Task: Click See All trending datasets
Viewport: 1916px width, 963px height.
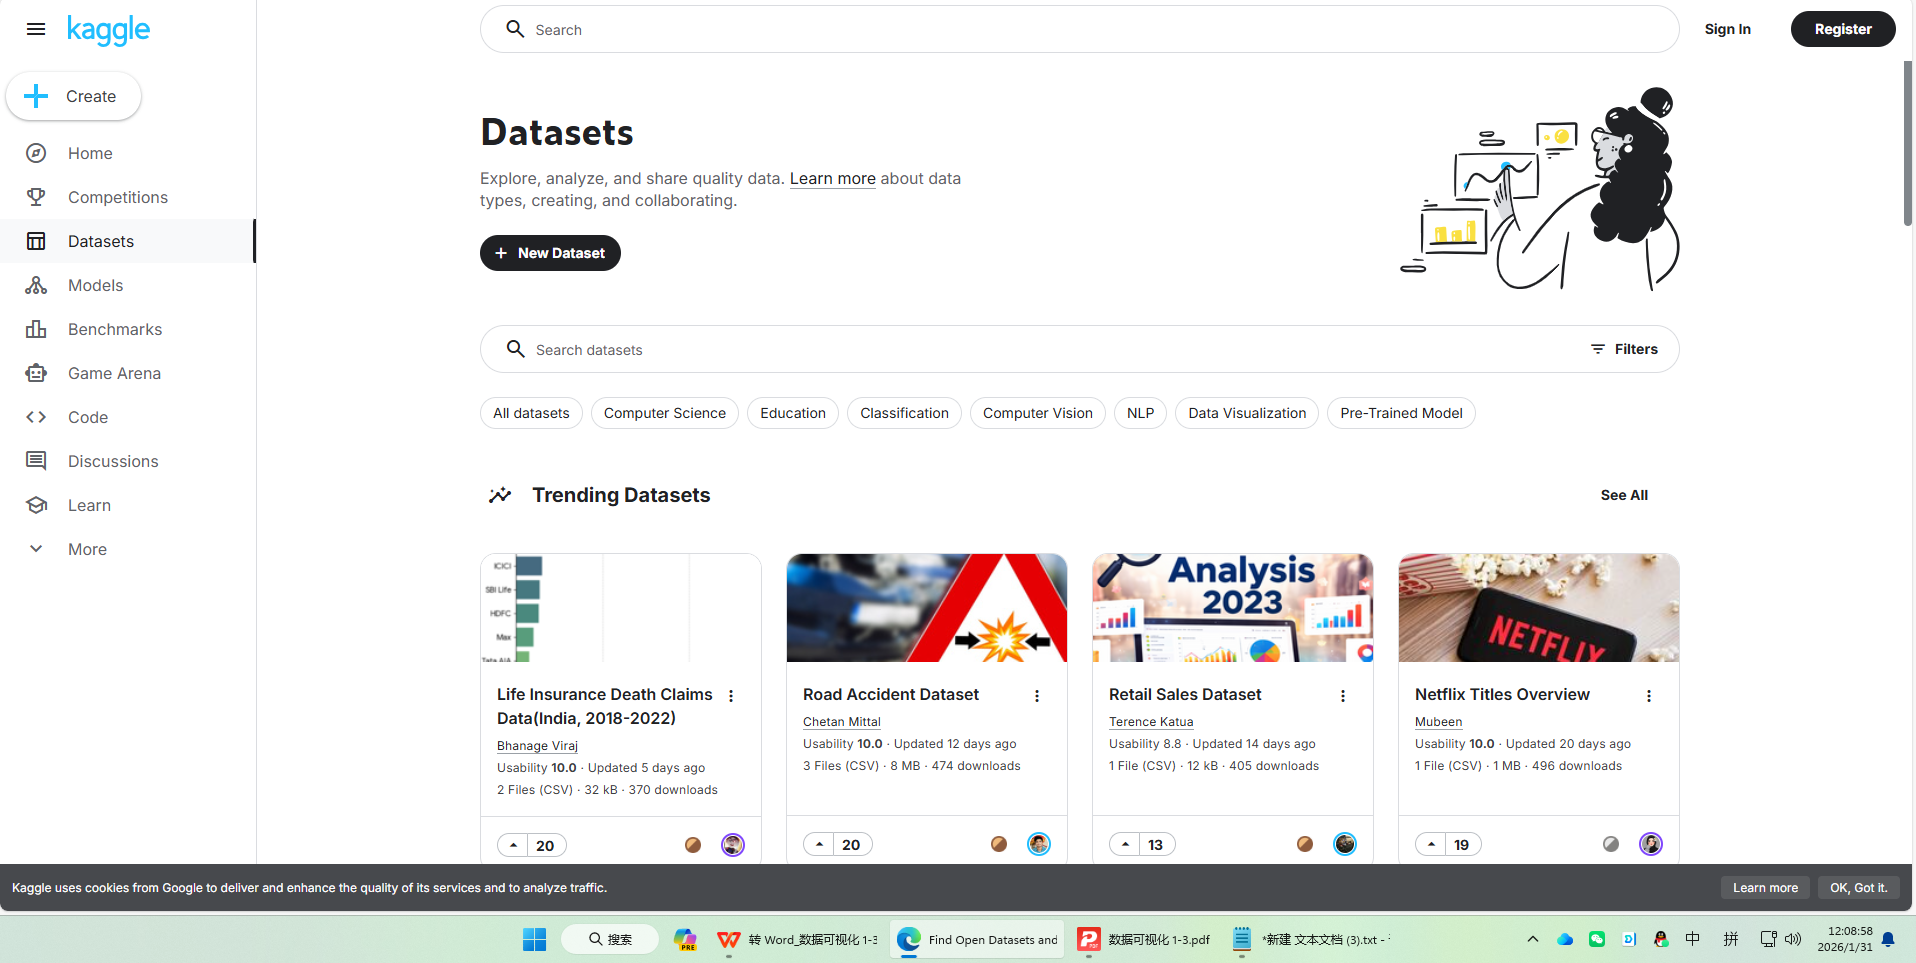Action: pos(1624,495)
